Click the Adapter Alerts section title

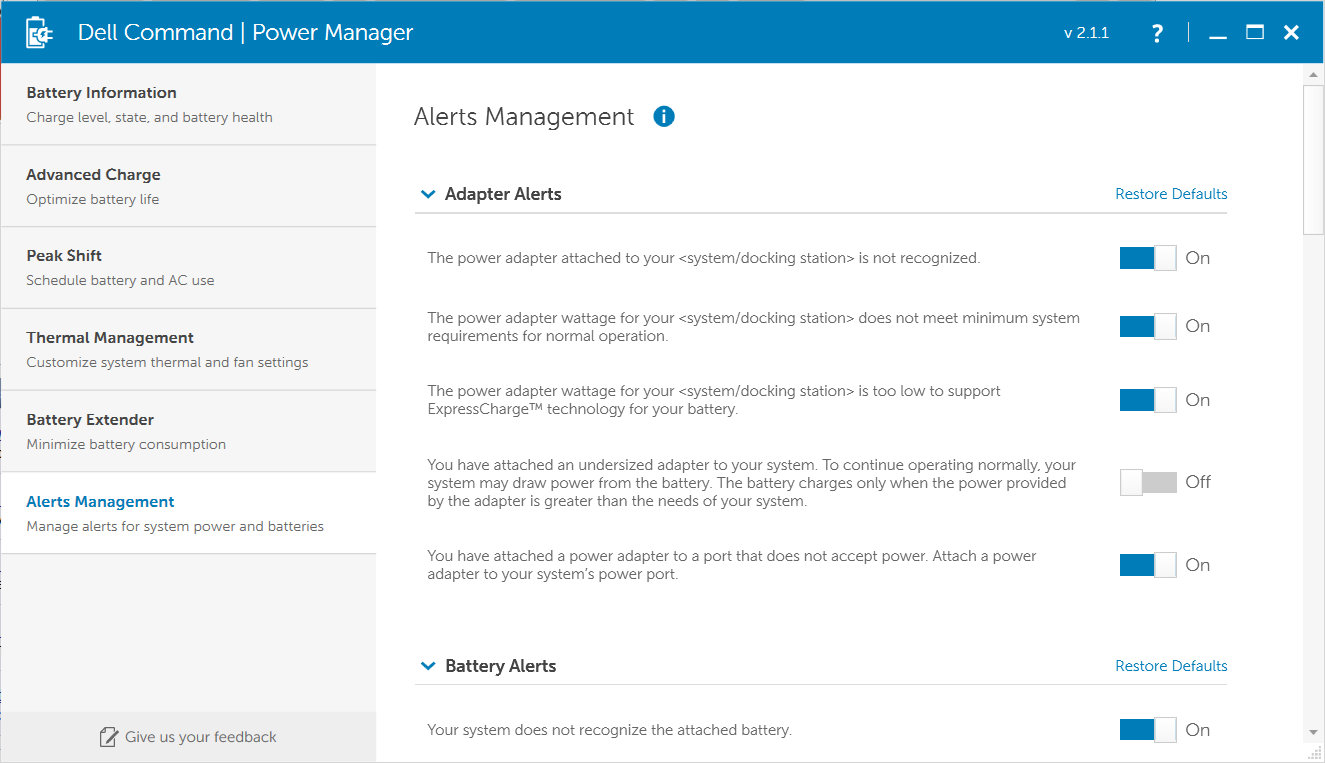[503, 194]
